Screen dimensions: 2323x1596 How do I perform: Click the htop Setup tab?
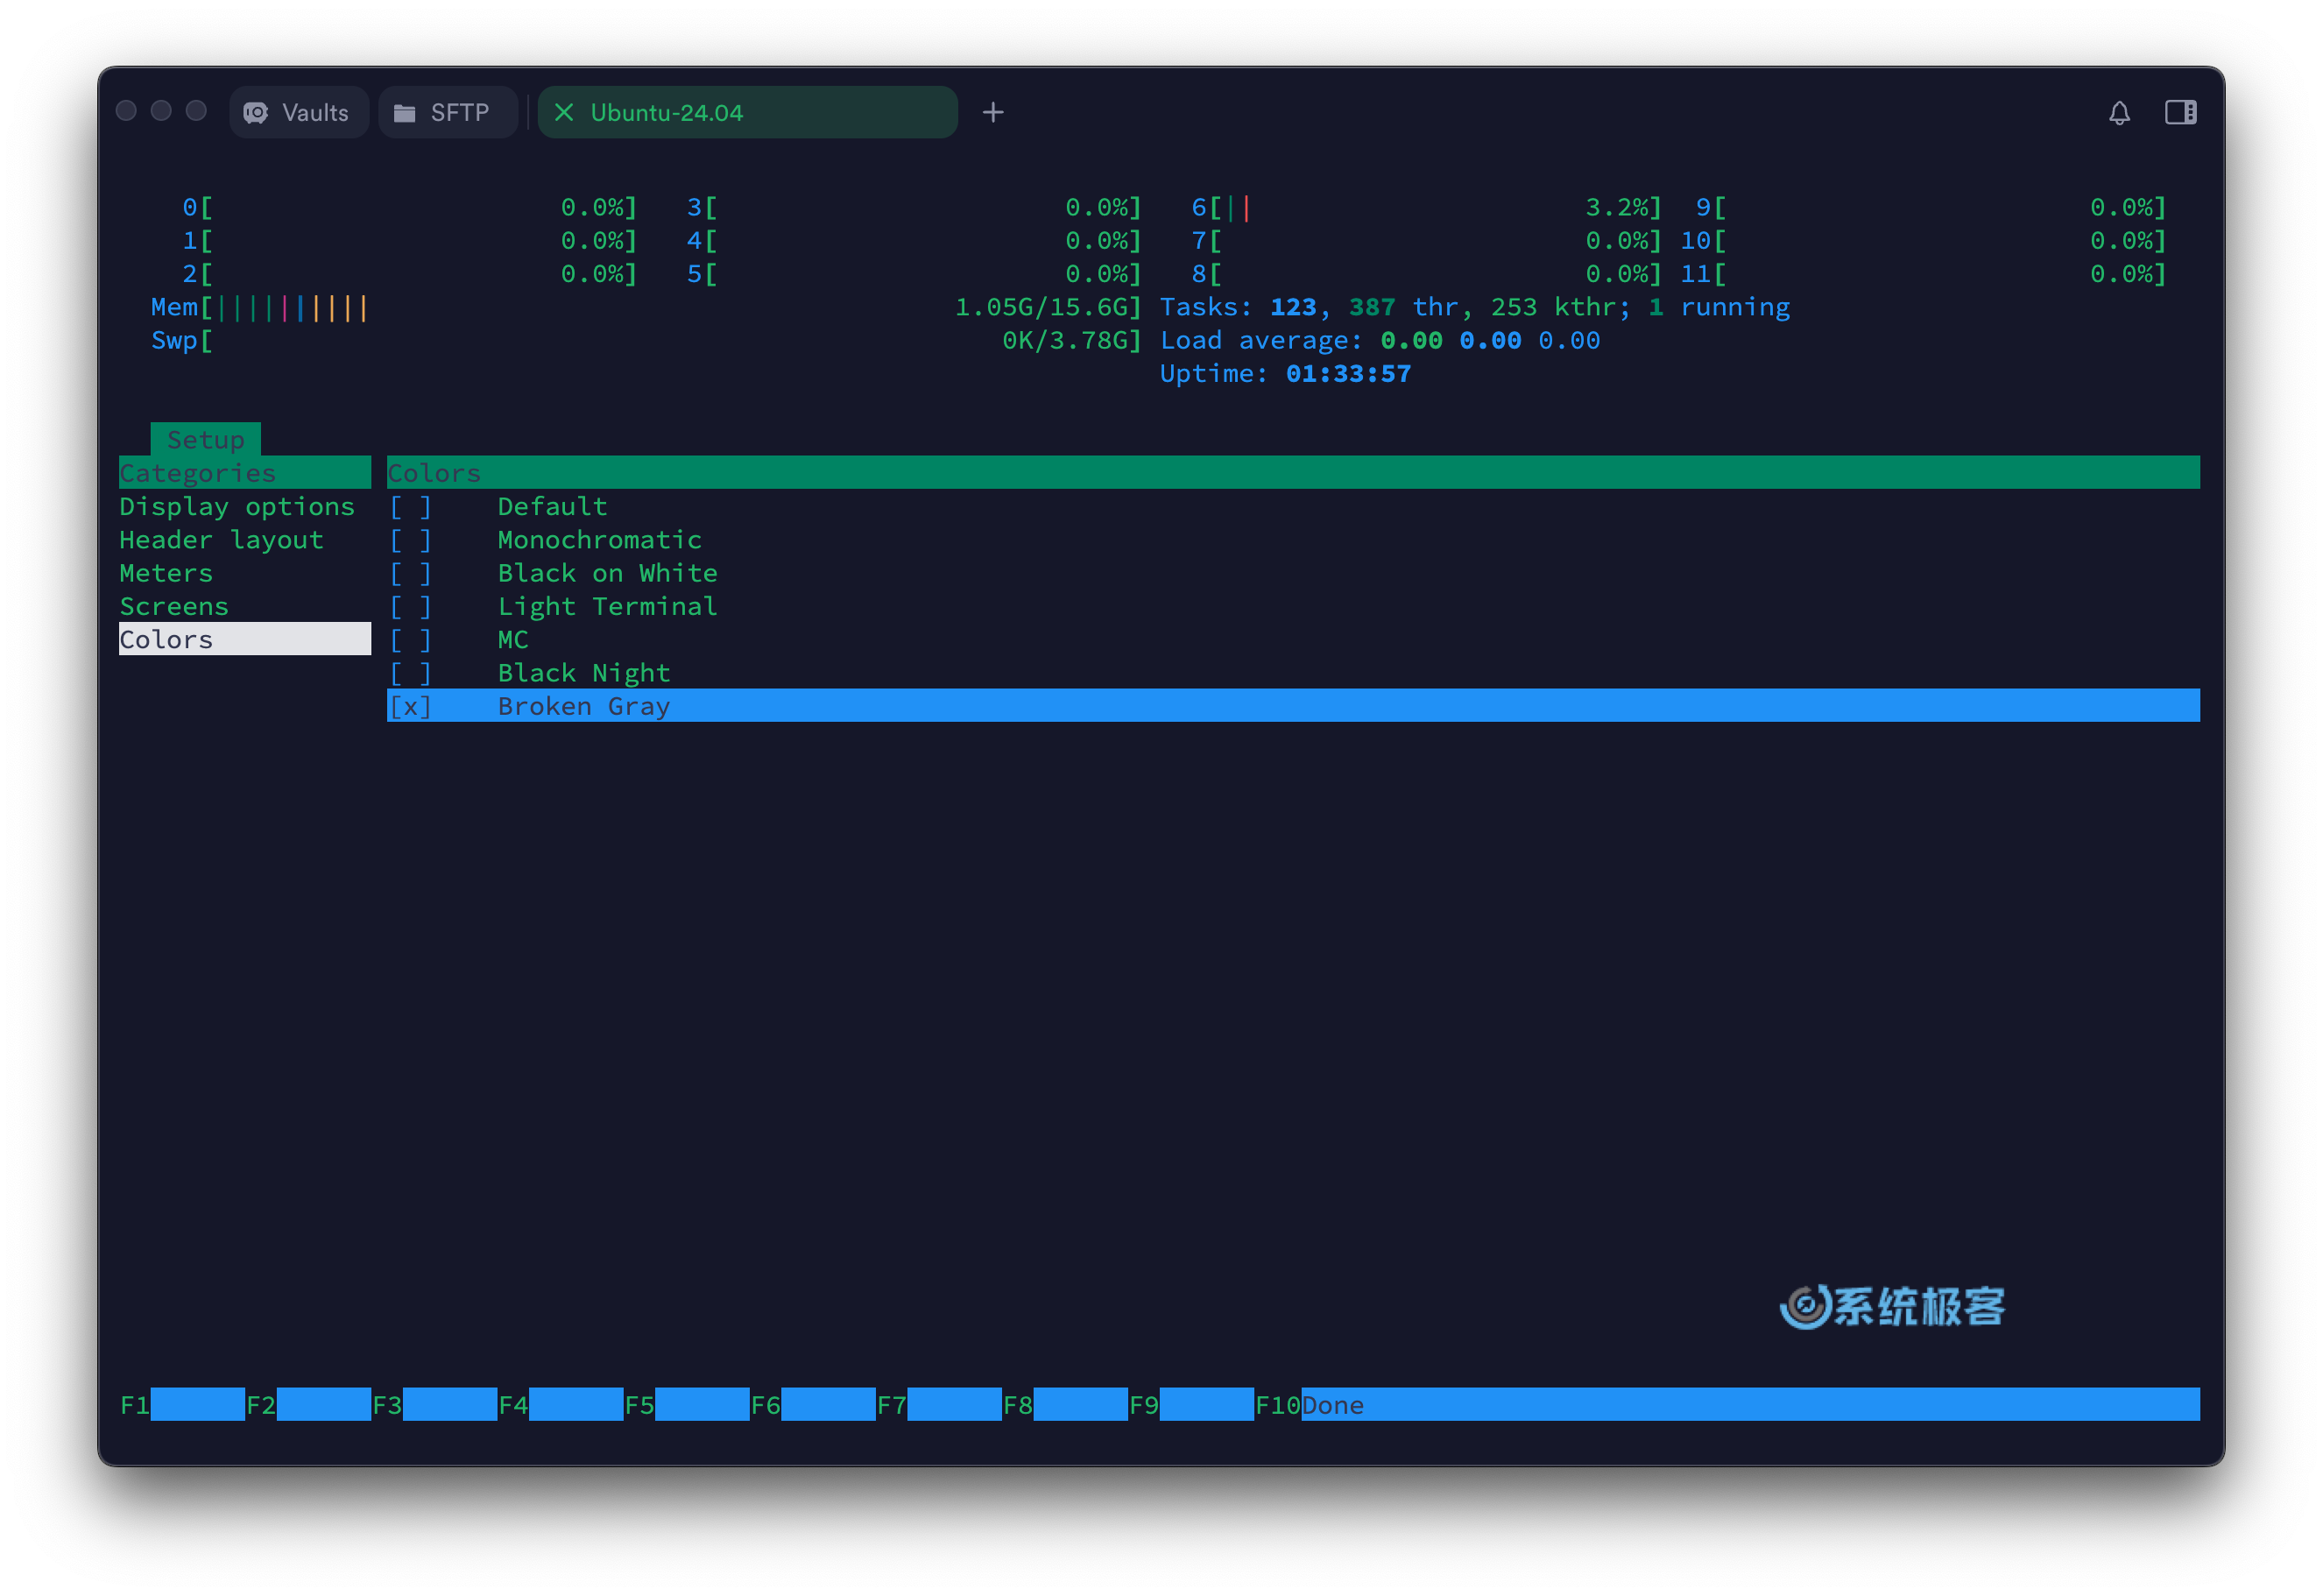pos(205,438)
